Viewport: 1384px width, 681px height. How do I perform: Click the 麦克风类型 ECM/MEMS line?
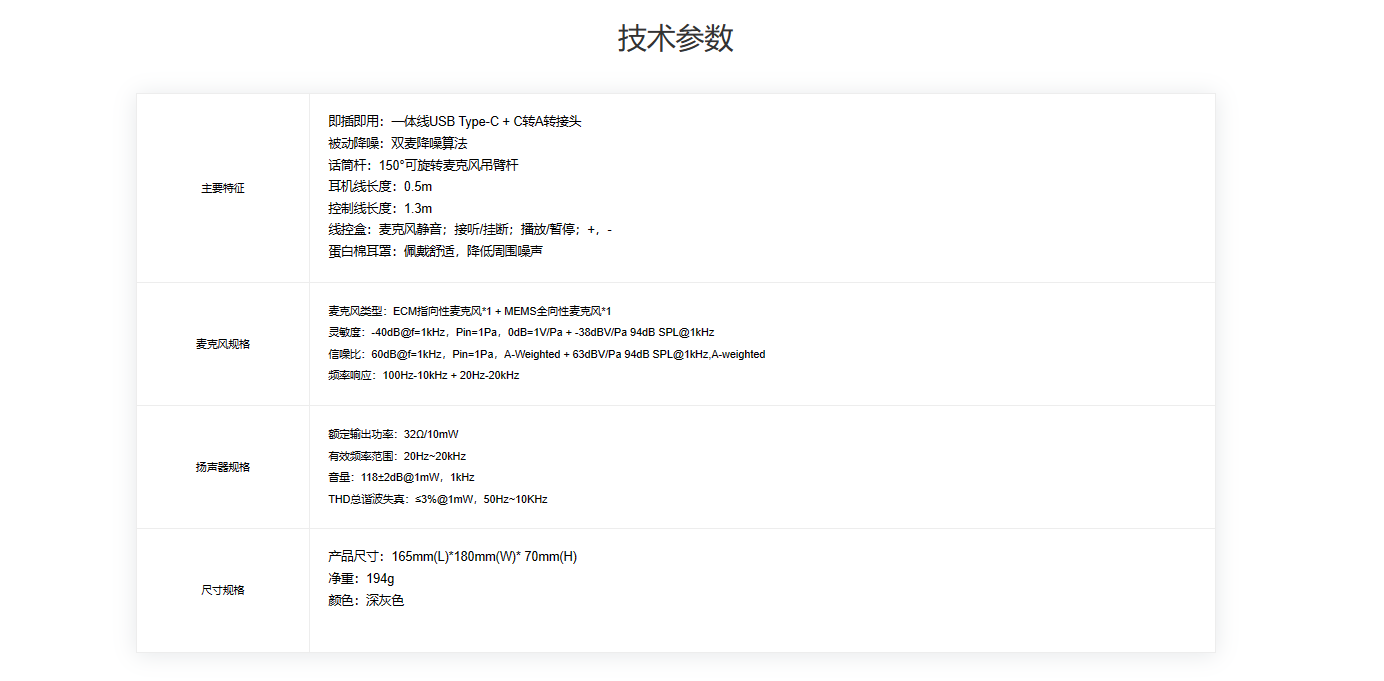(x=469, y=311)
